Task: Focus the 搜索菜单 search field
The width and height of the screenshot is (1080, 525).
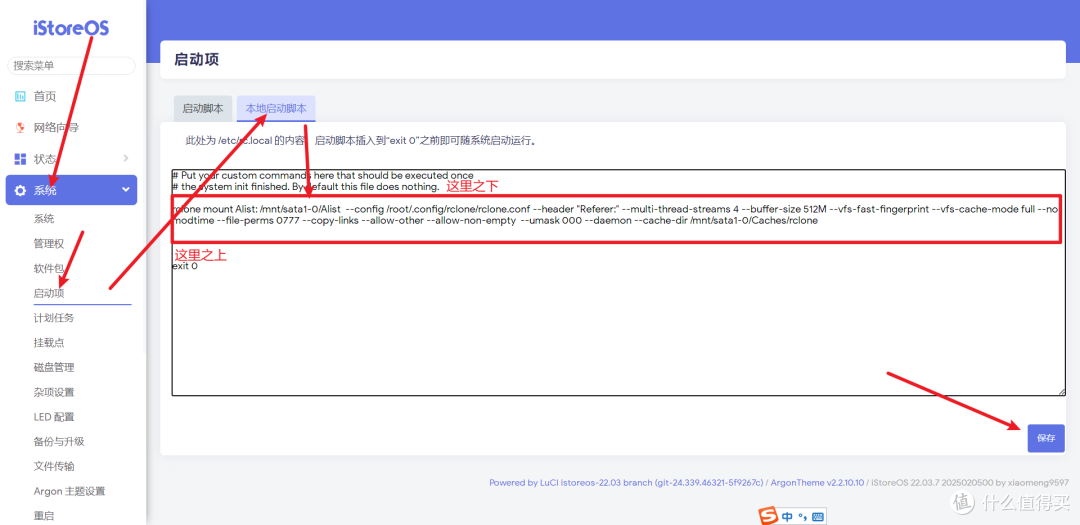Action: 71,65
